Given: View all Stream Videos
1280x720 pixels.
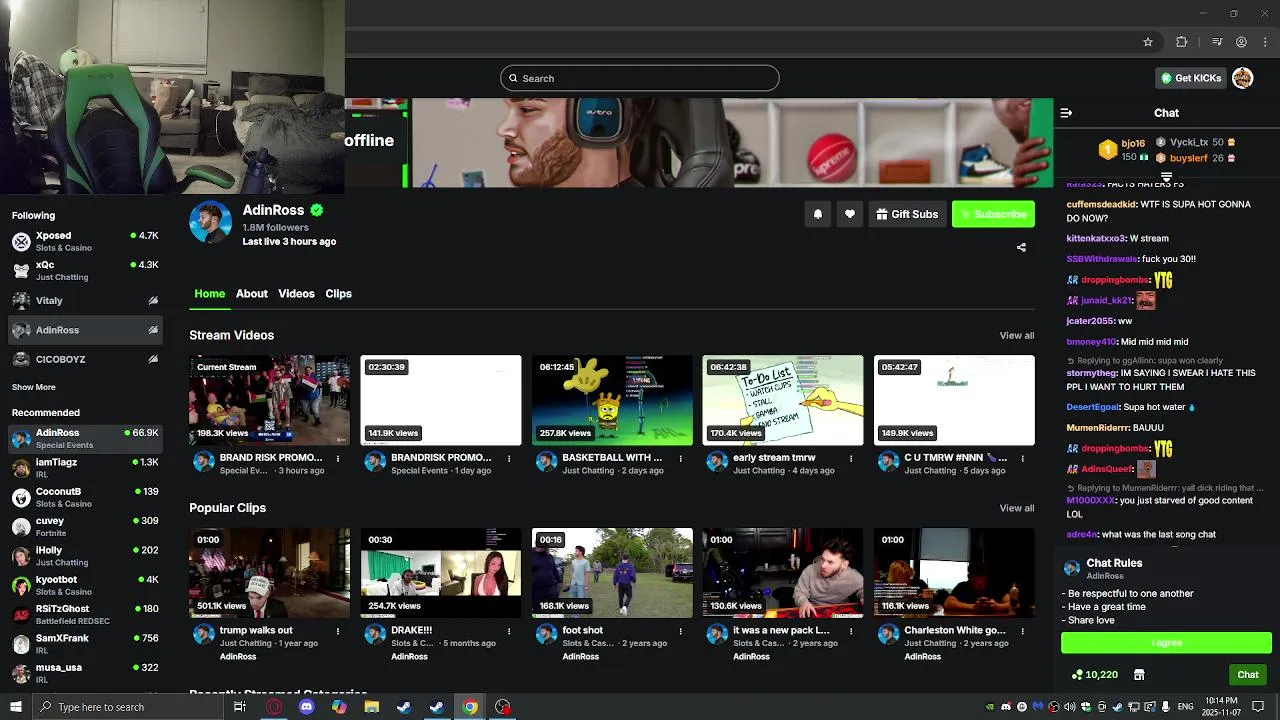Looking at the screenshot, I should point(1017,336).
